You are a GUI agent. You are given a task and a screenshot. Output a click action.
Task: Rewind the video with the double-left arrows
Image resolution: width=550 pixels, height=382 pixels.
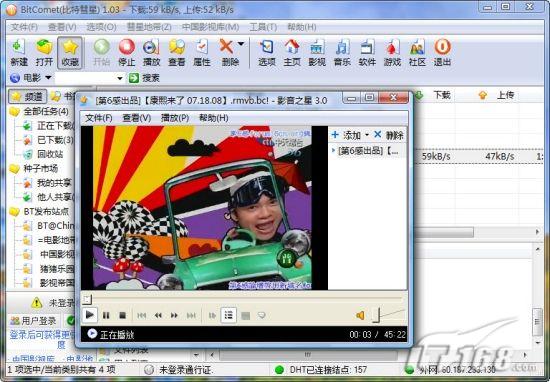[158, 316]
